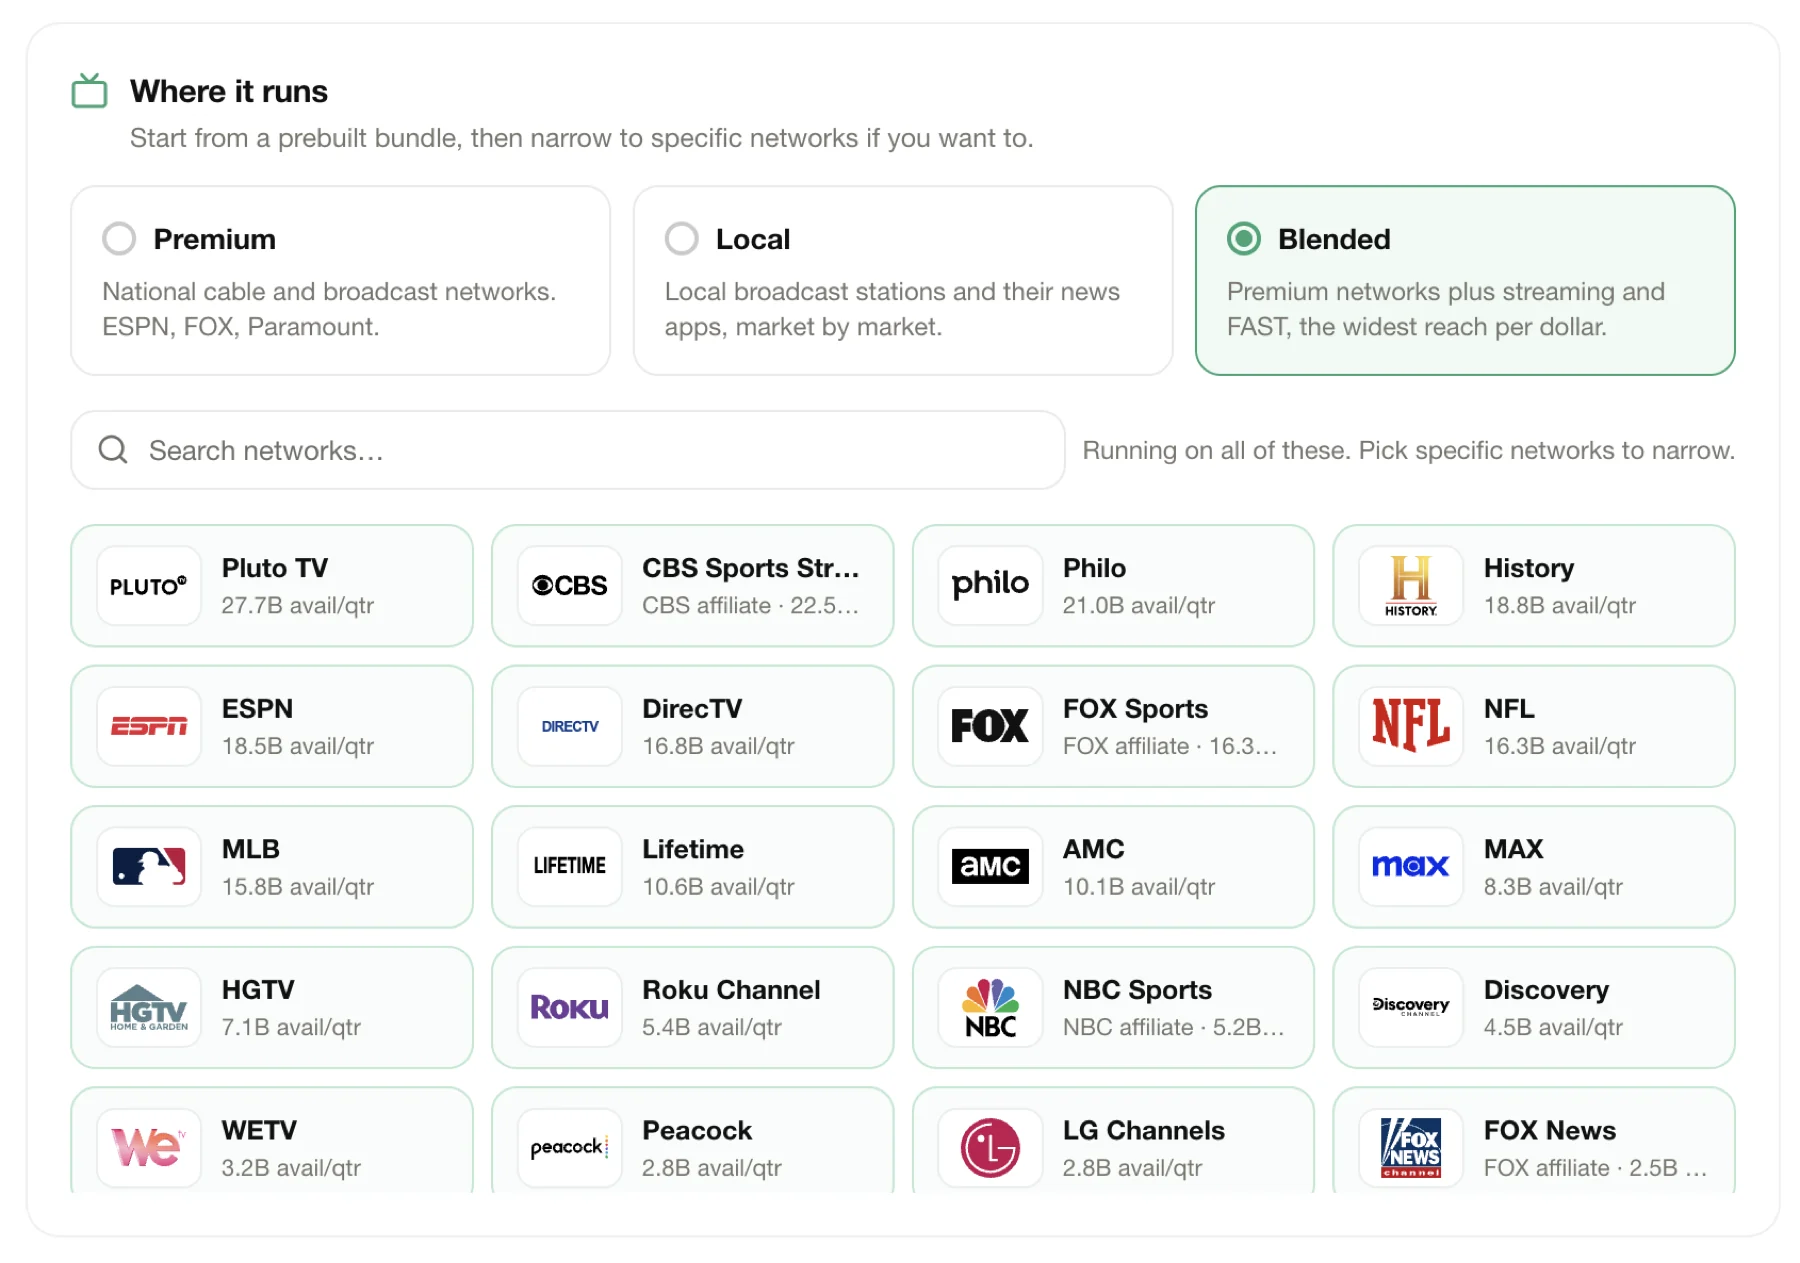This screenshot has height=1263, width=1800.
Task: Select NFL network name
Action: click(1509, 708)
